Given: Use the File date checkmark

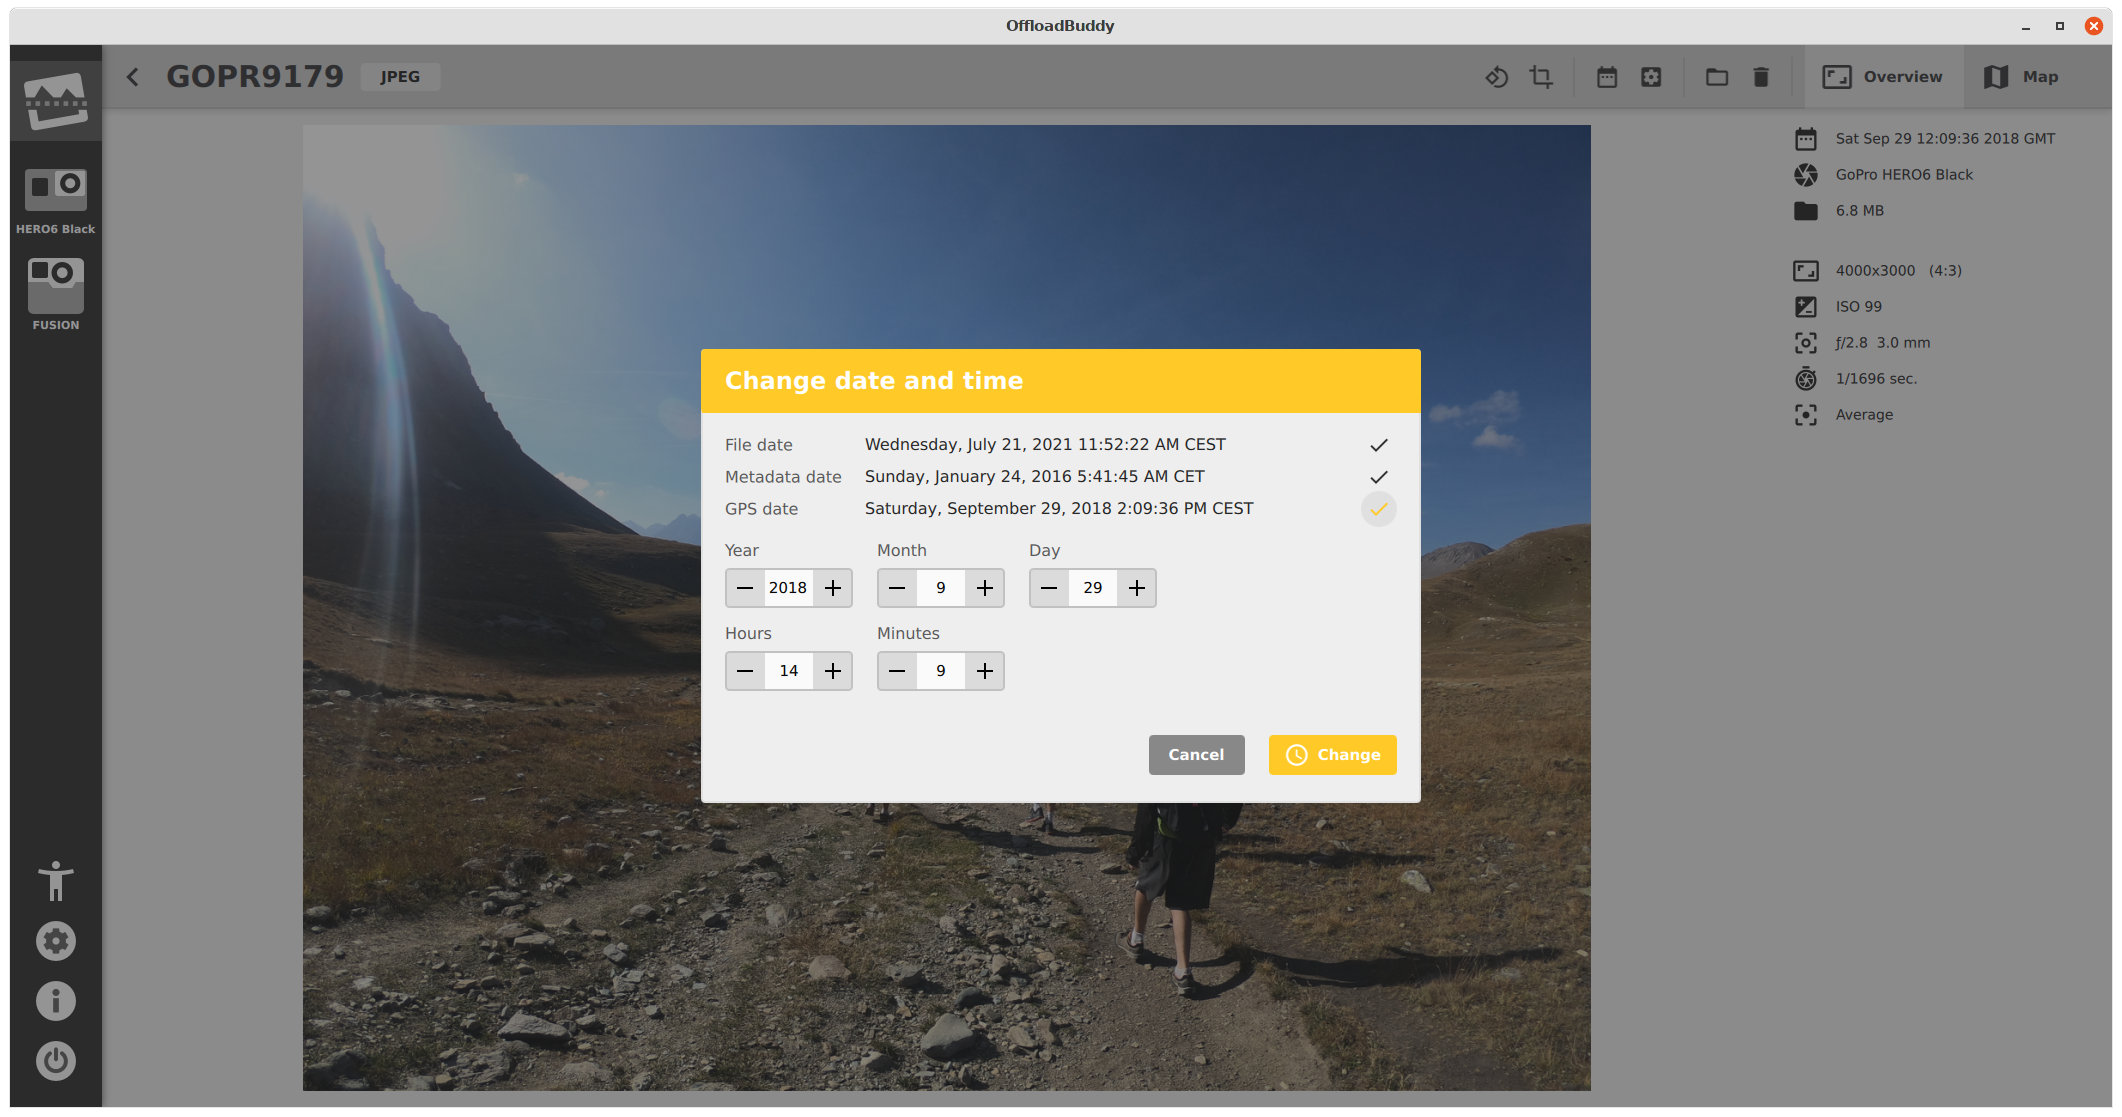Looking at the screenshot, I should (x=1378, y=445).
